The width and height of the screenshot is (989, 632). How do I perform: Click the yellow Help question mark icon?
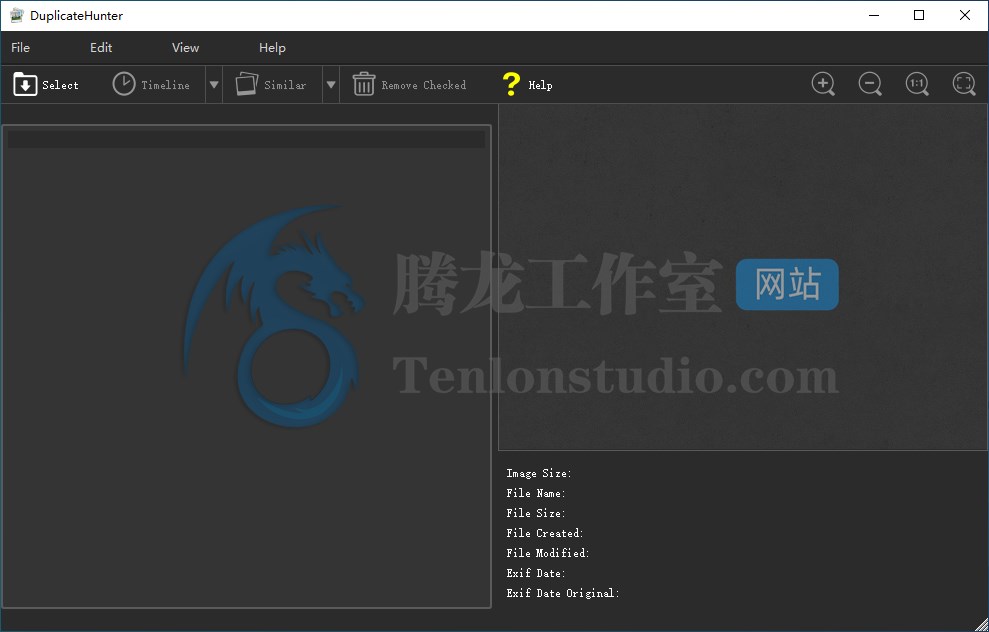[513, 84]
